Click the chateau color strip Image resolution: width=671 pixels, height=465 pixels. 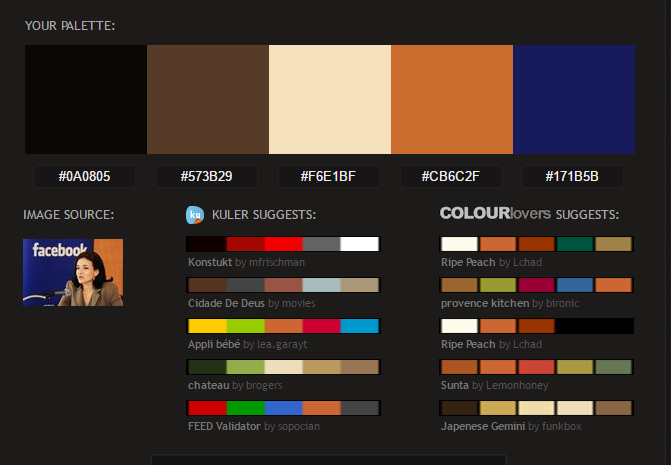coord(283,367)
